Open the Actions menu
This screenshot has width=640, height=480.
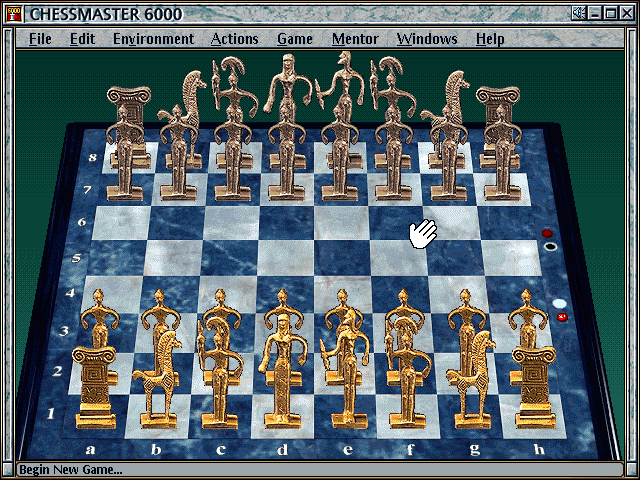pyautogui.click(x=235, y=39)
